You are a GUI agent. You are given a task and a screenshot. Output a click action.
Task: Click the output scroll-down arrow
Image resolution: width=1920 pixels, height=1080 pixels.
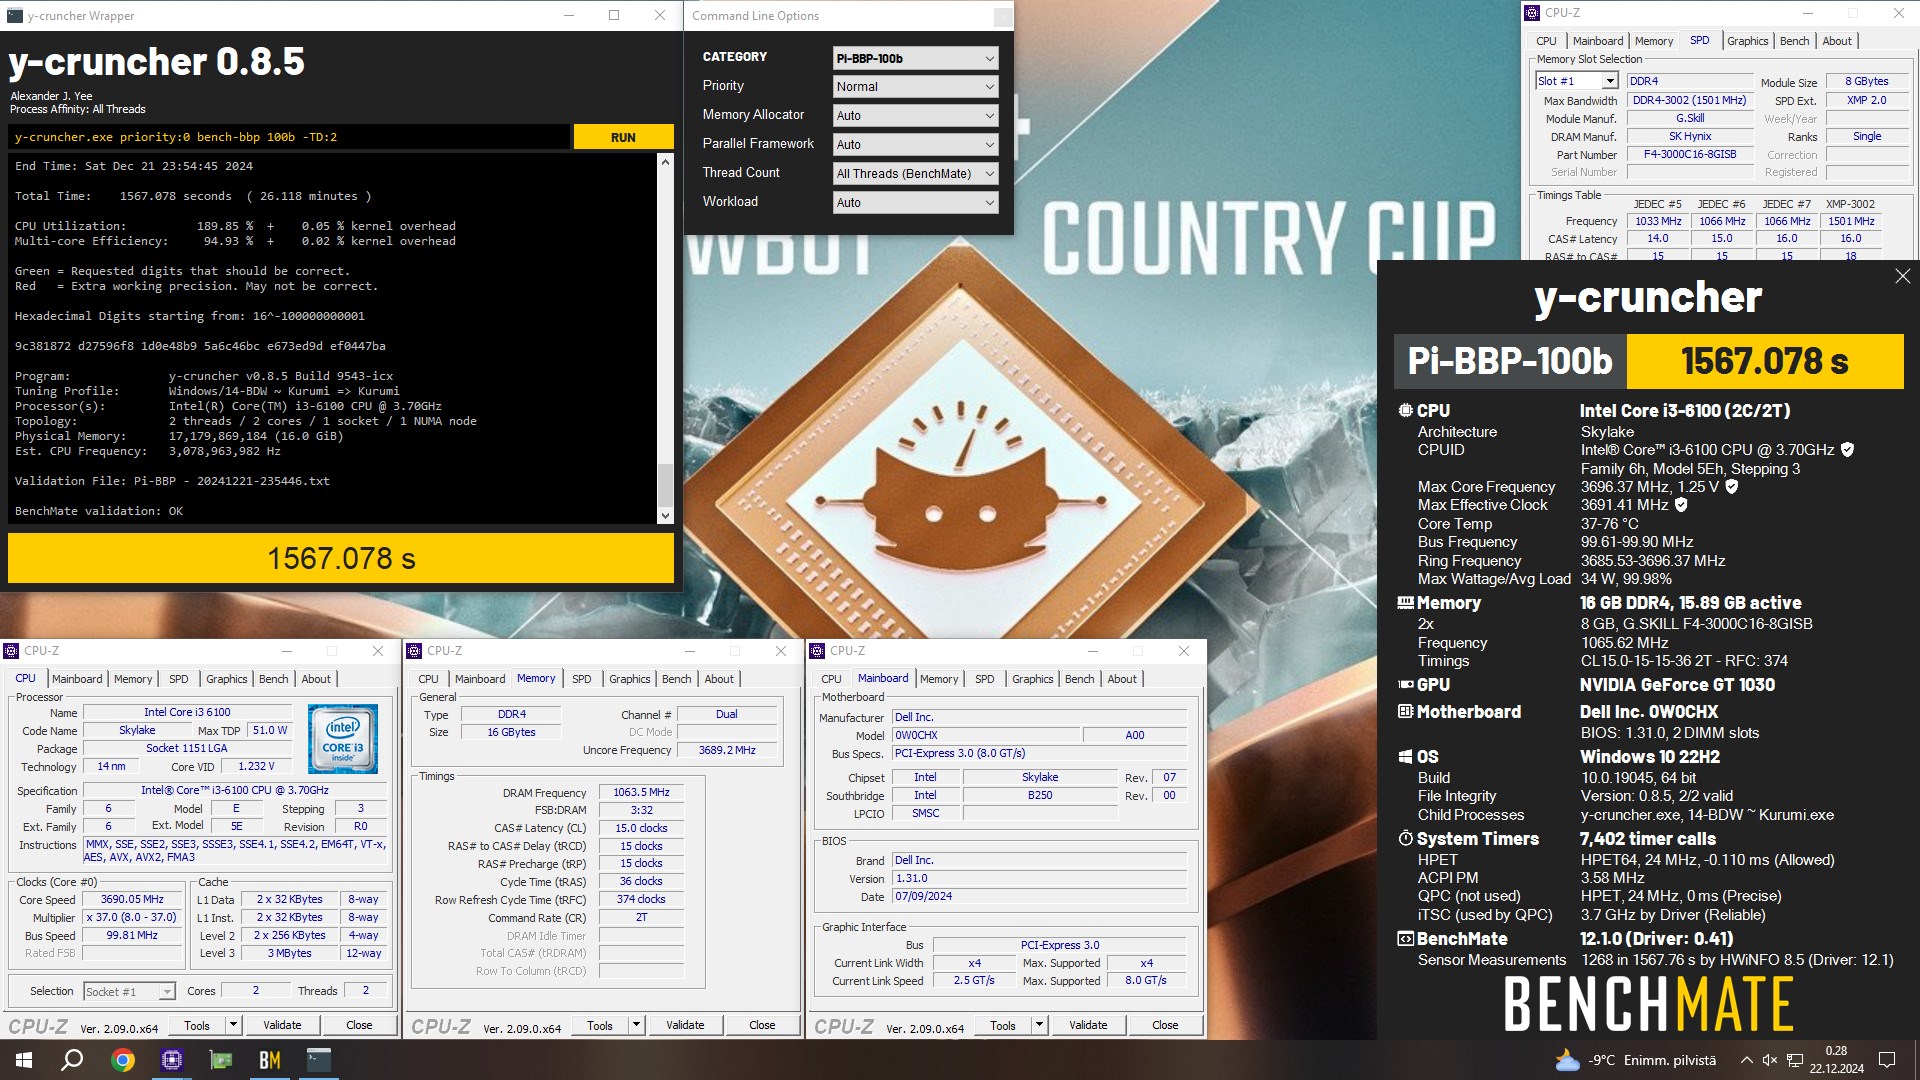tap(665, 516)
